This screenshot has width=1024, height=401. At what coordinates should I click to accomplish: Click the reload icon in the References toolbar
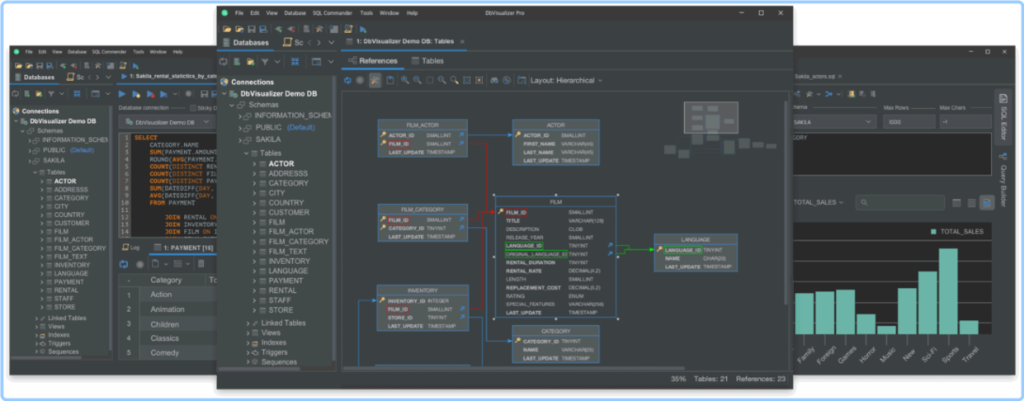(348, 80)
